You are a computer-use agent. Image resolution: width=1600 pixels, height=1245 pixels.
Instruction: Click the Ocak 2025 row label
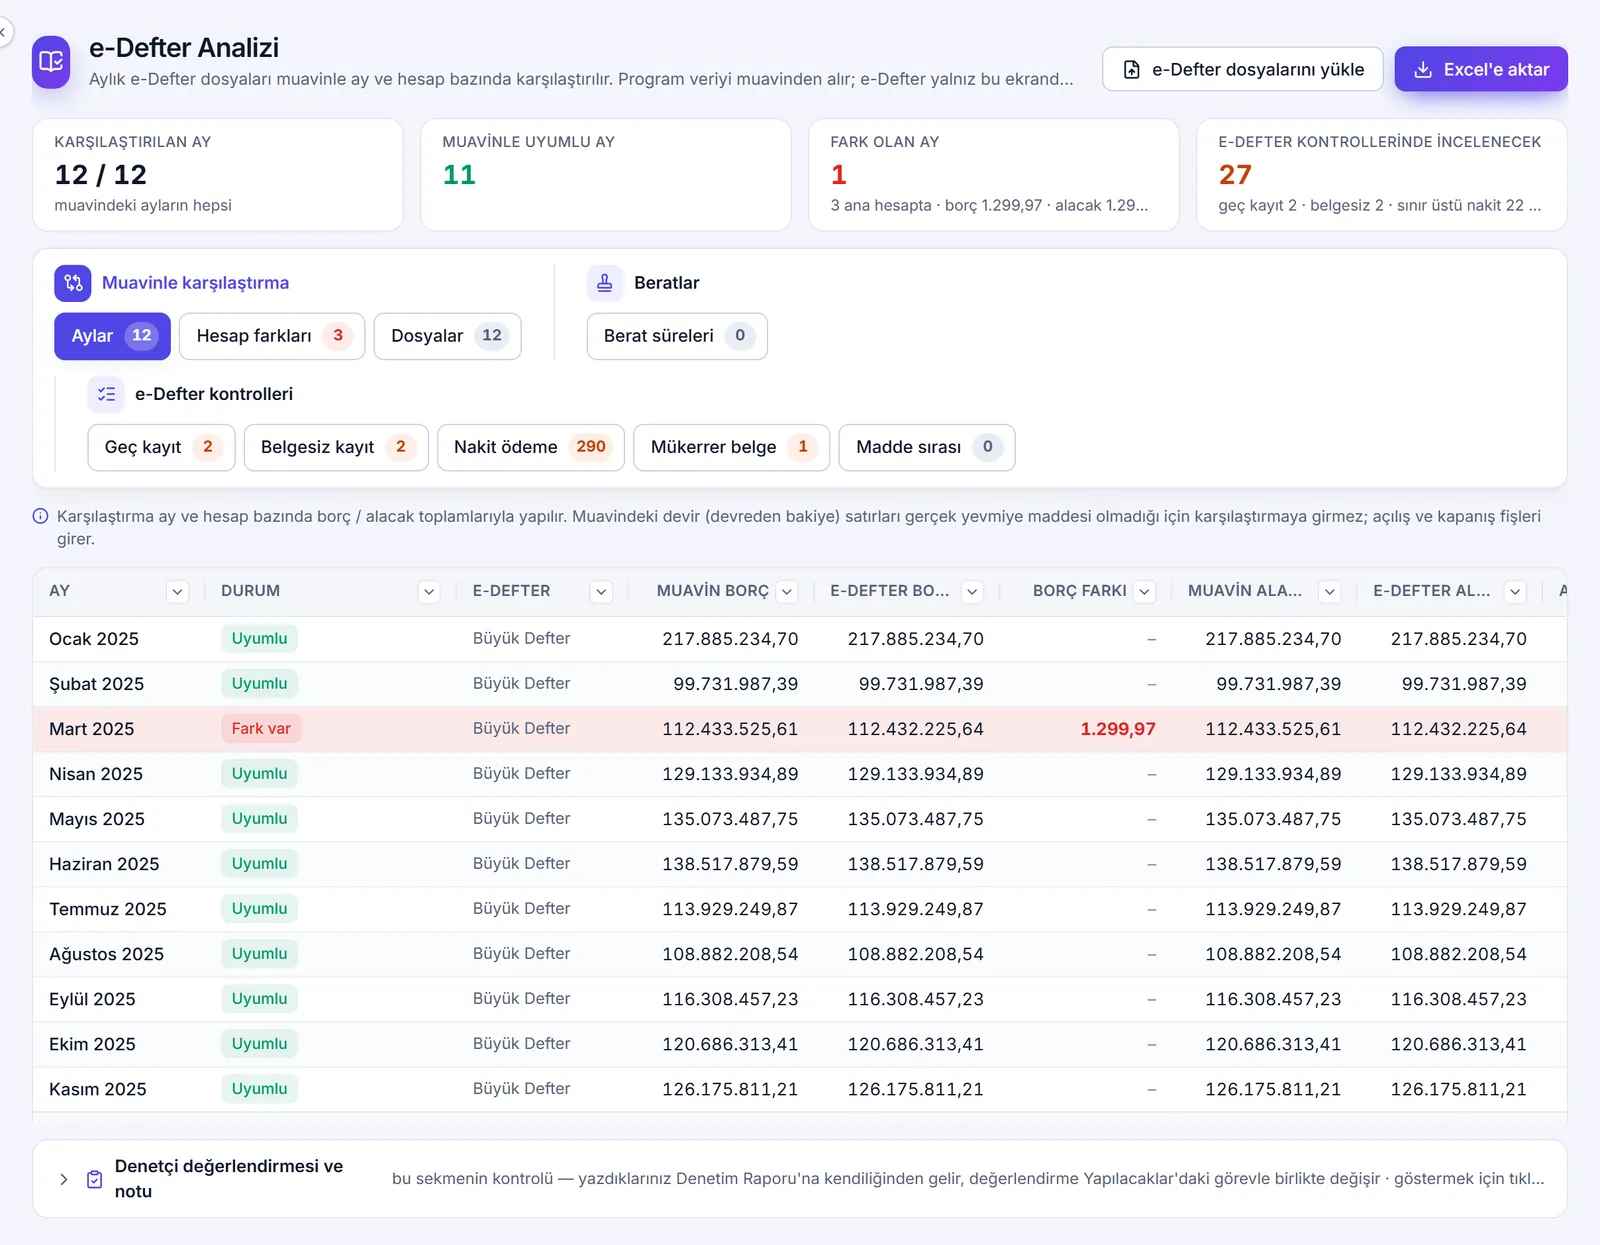coord(94,639)
